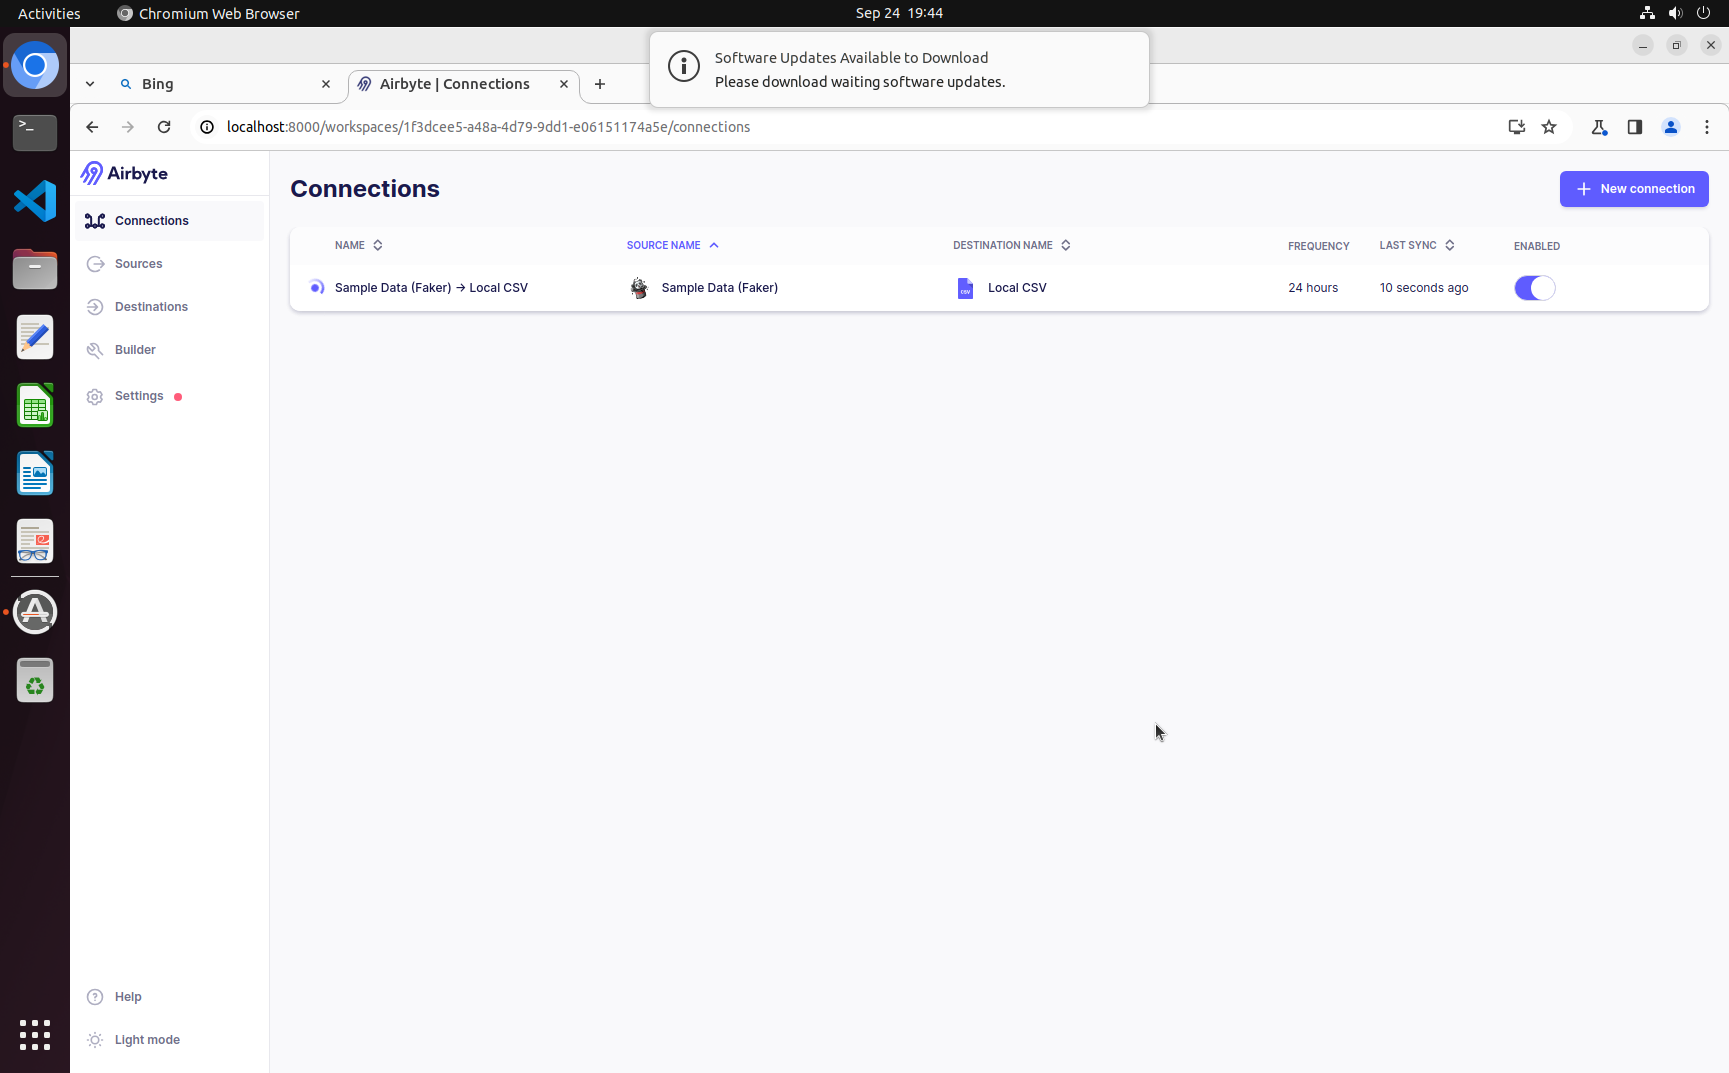Image resolution: width=1729 pixels, height=1073 pixels.
Task: Click the 24 hours frequency value
Action: (x=1313, y=288)
